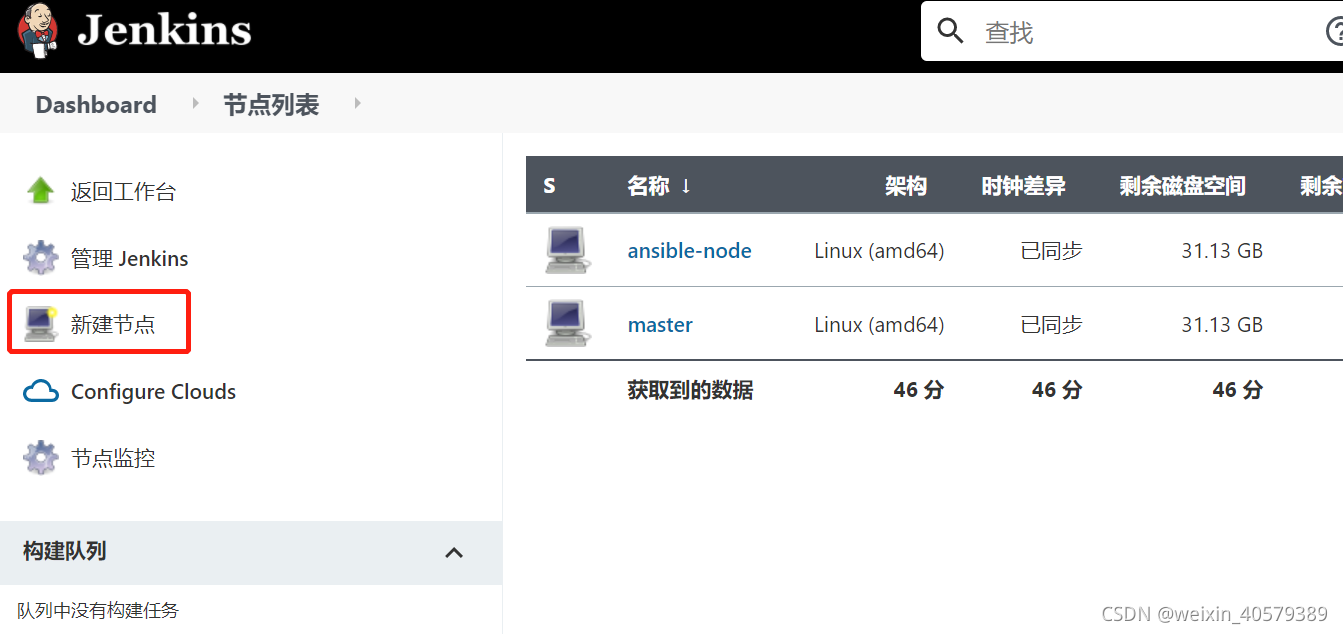Click the cloud icon for Configure Clouds
The width and height of the screenshot is (1343, 634).
point(41,391)
